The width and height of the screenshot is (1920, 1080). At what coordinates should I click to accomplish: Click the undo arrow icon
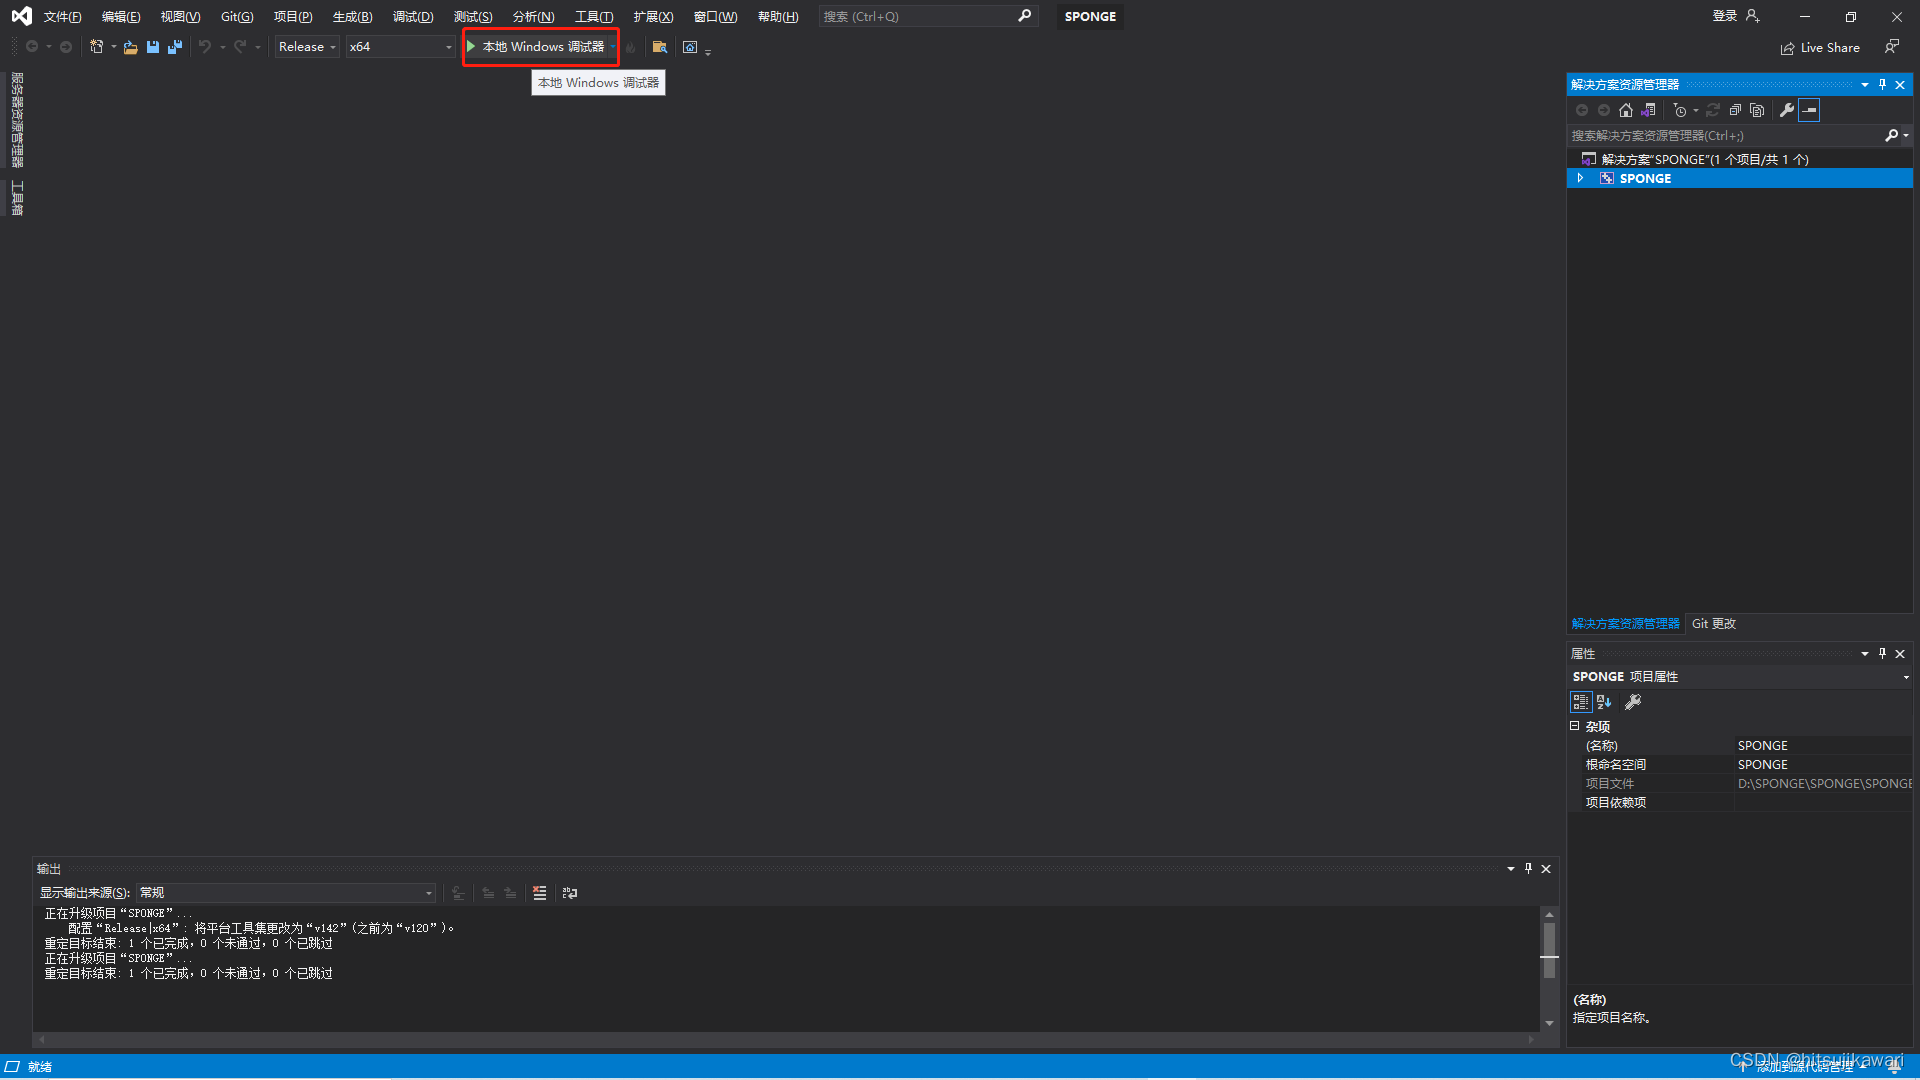pyautogui.click(x=205, y=47)
